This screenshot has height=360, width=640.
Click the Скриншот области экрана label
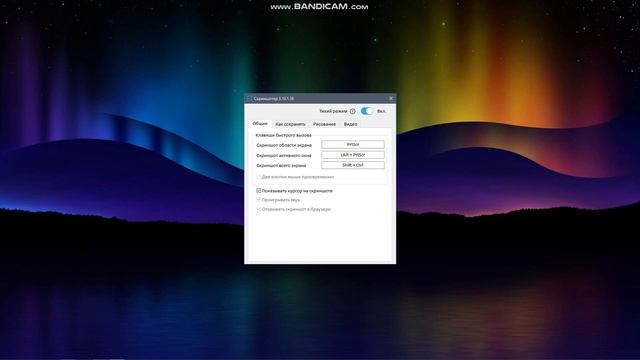[284, 145]
